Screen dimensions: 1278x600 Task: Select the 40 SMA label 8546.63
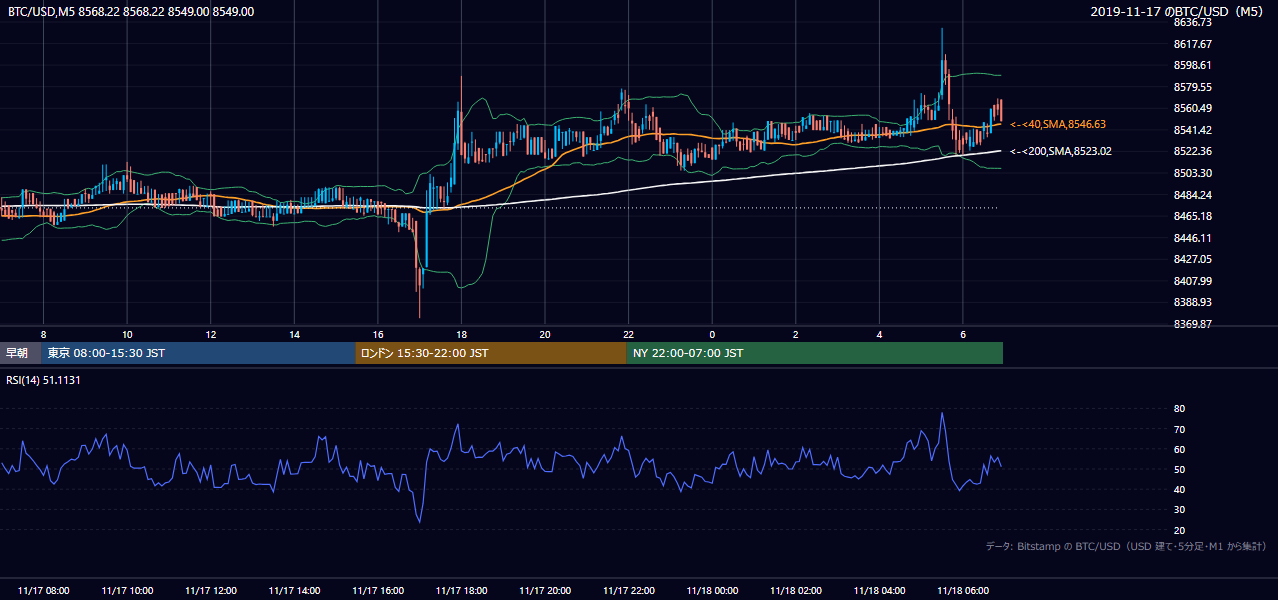1058,124
